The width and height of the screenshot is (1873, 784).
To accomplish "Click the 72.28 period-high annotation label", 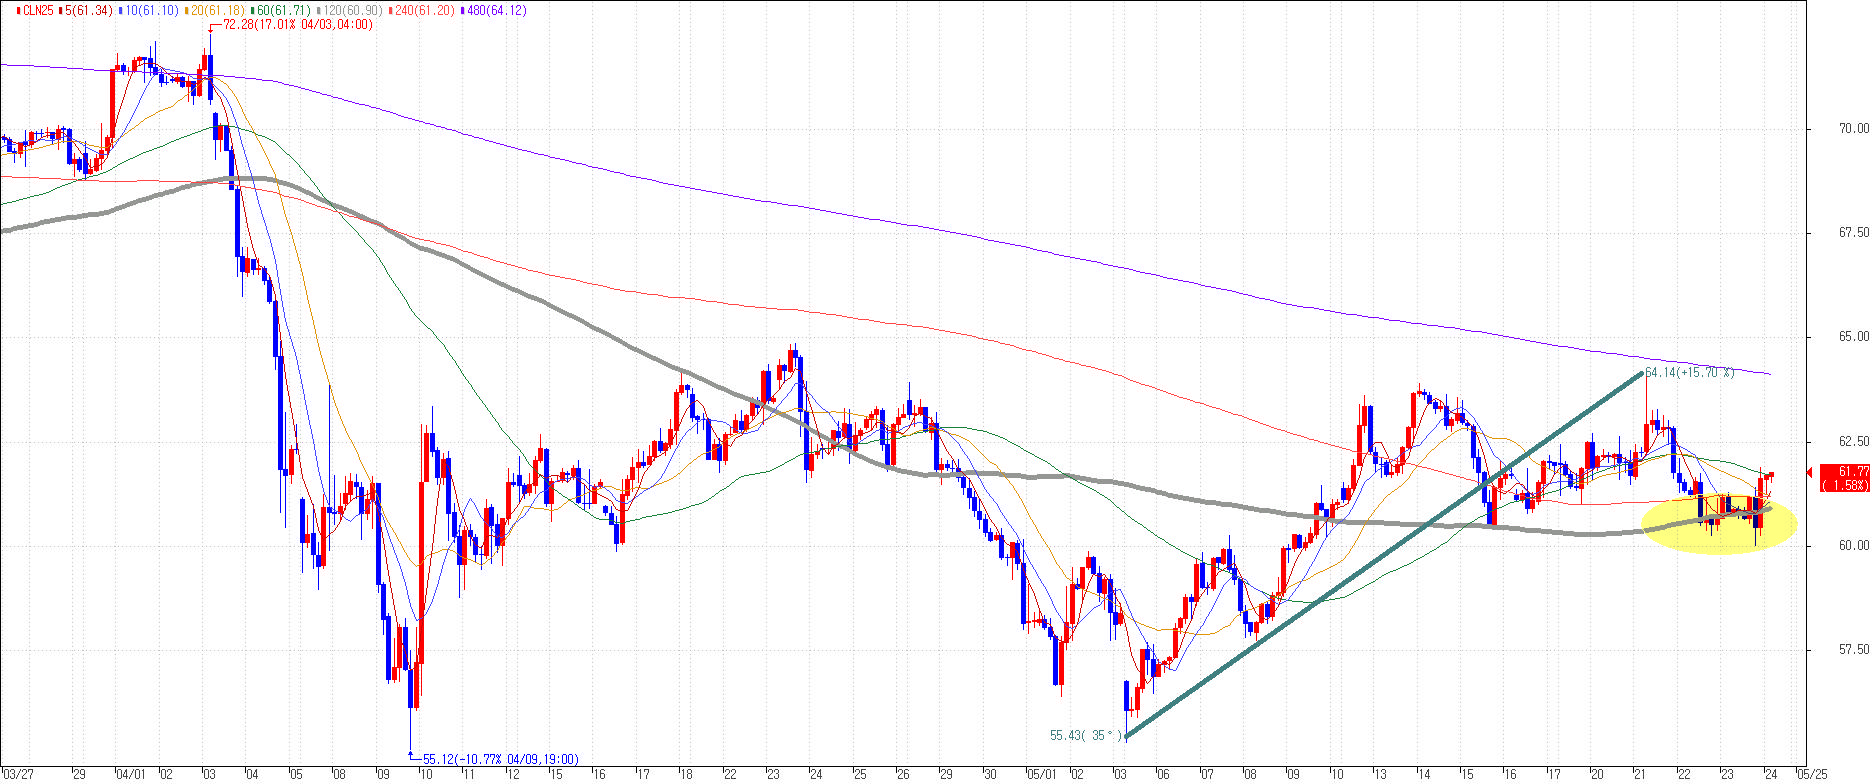I will 297,25.
